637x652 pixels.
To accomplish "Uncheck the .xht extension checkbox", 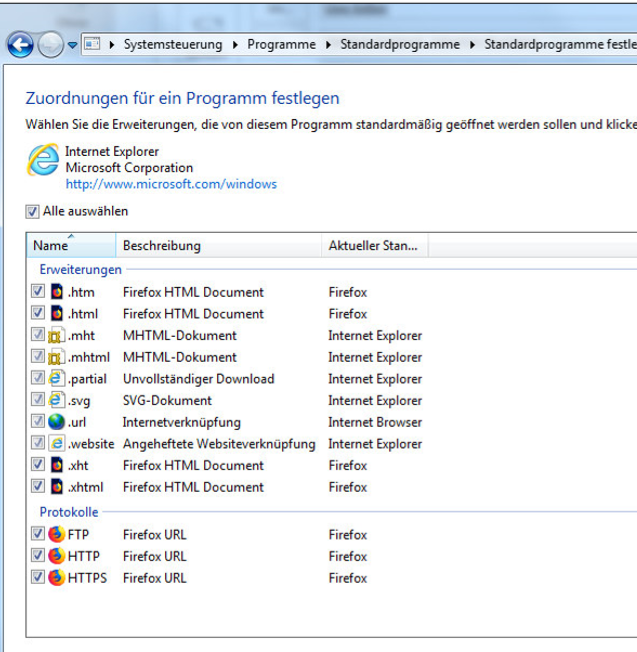I will click(38, 464).
